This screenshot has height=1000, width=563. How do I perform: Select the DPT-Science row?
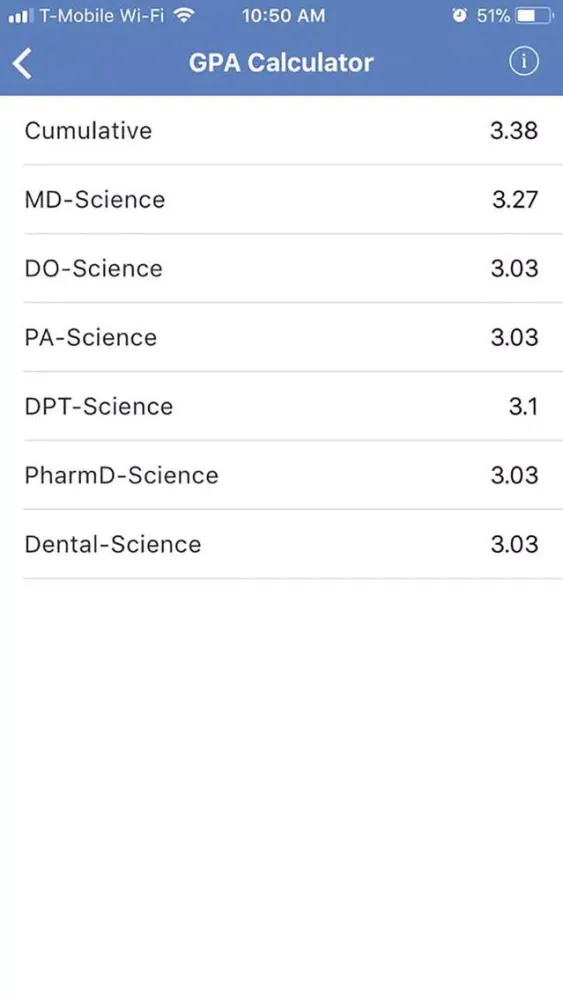(281, 406)
